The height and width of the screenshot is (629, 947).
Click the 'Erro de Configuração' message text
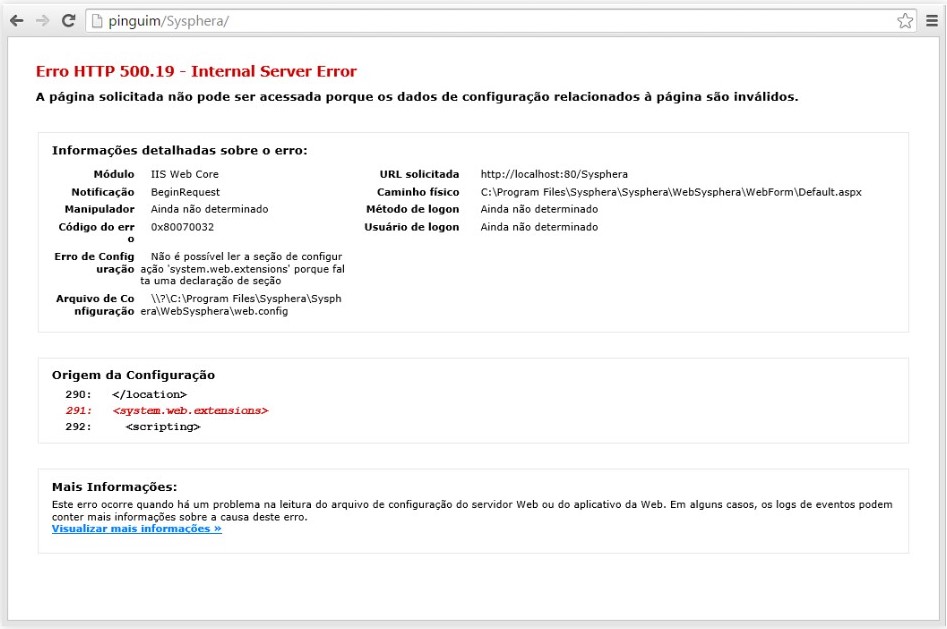point(242,269)
